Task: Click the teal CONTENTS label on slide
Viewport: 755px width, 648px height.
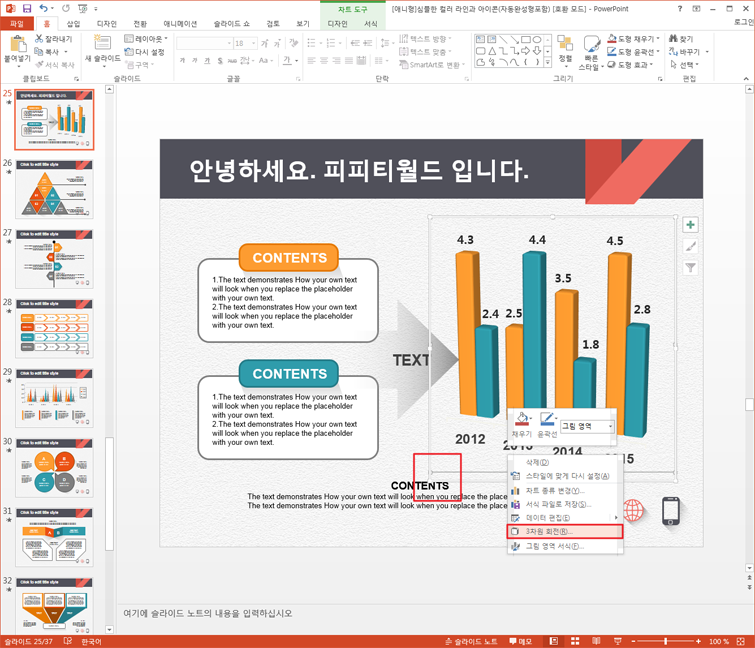Action: tap(289, 374)
